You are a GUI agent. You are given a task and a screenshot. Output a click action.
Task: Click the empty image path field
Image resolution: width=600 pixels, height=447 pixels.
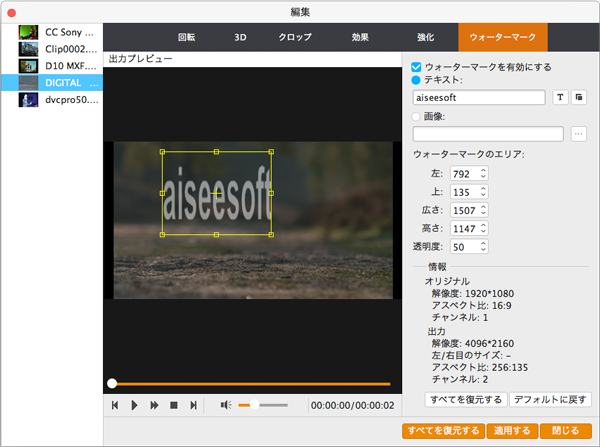488,134
